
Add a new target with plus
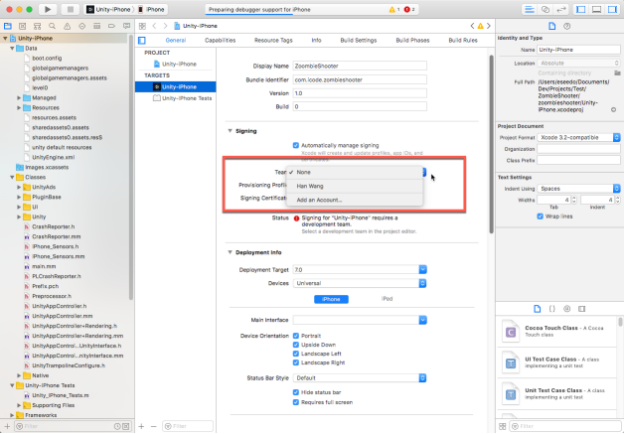click(141, 426)
